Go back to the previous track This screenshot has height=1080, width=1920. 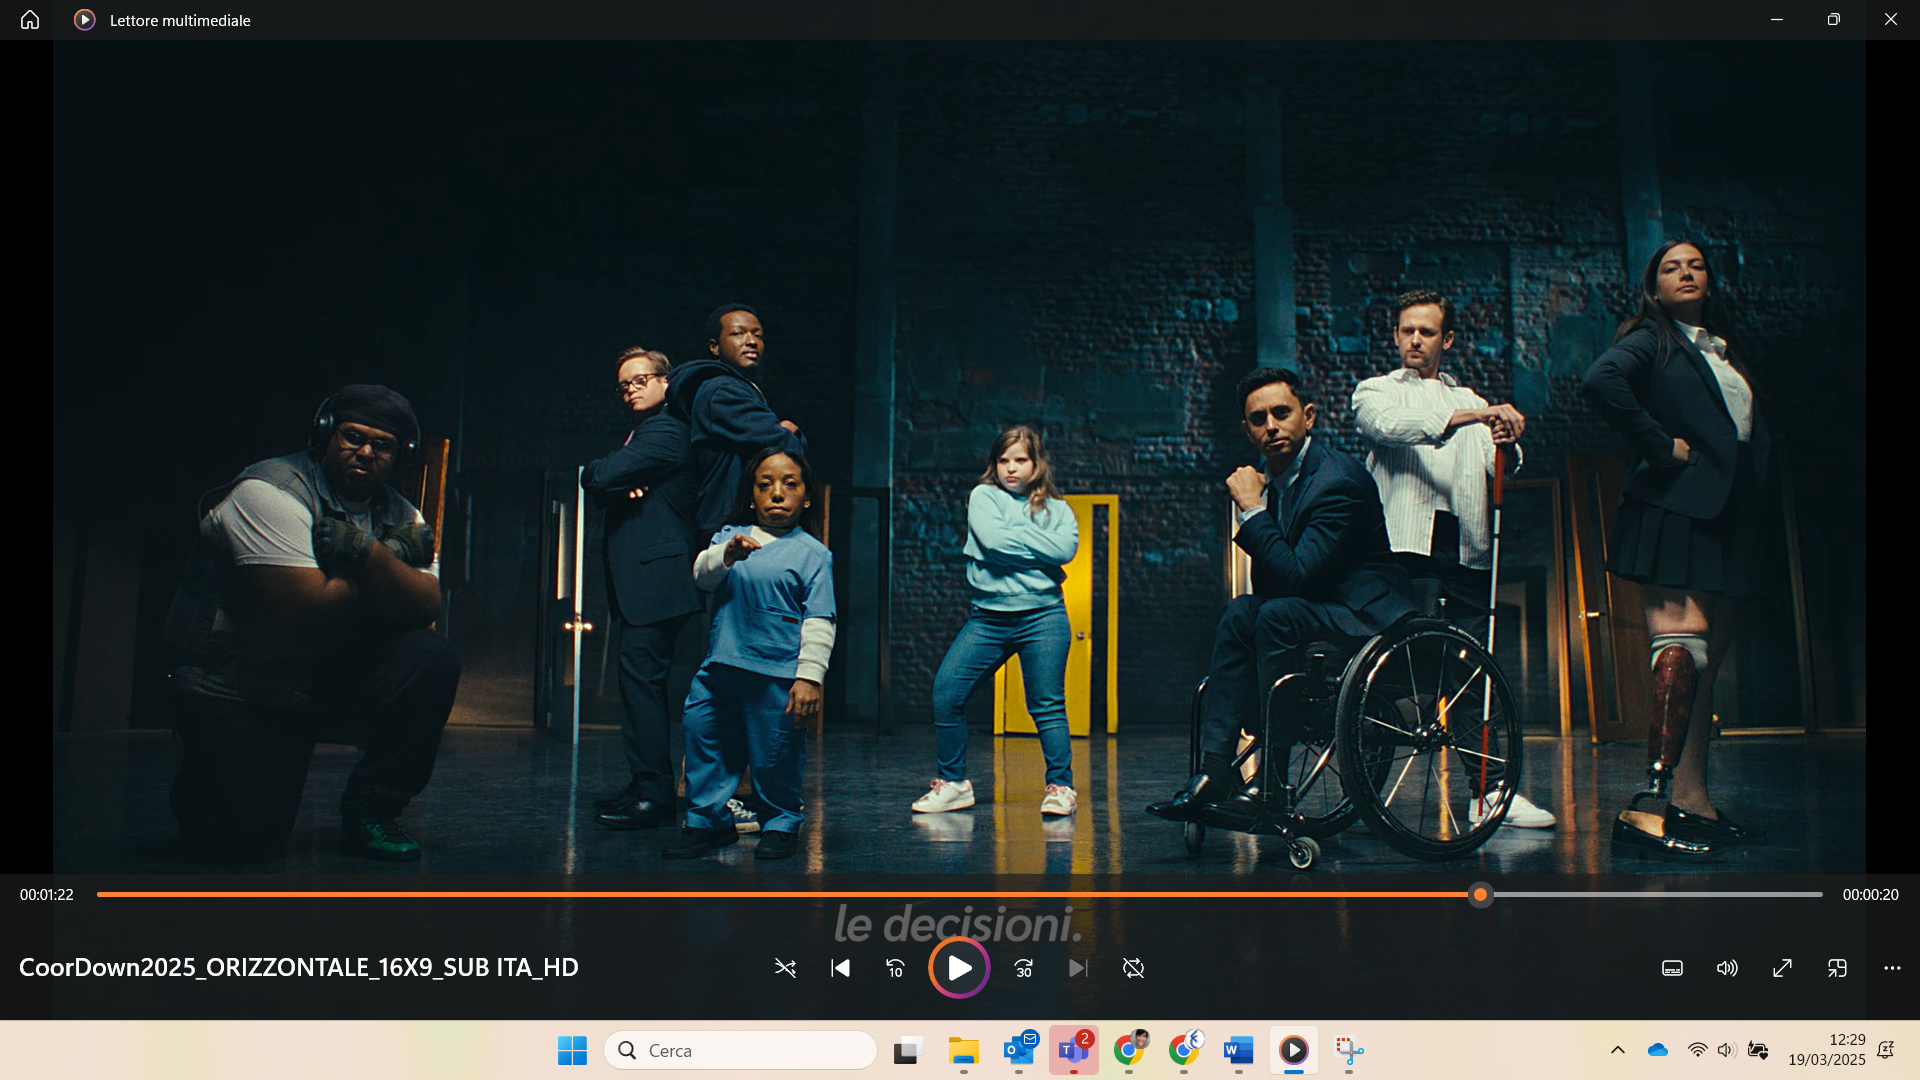[841, 968]
